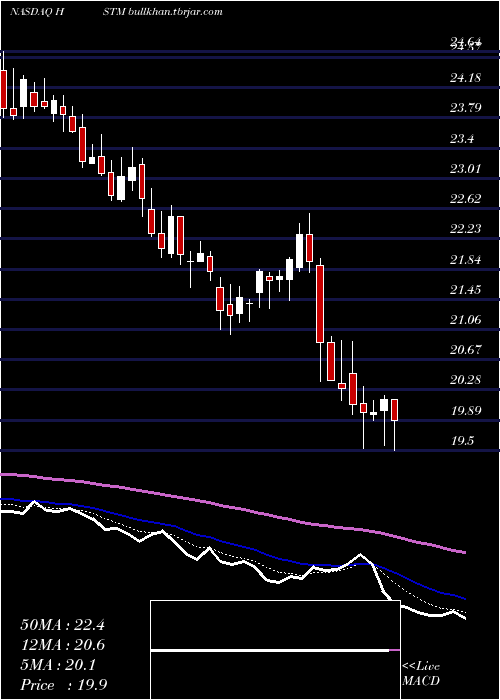Screen dimensions: 500x700
Task: Click the 23.79 price axis label
Action: pos(465,108)
